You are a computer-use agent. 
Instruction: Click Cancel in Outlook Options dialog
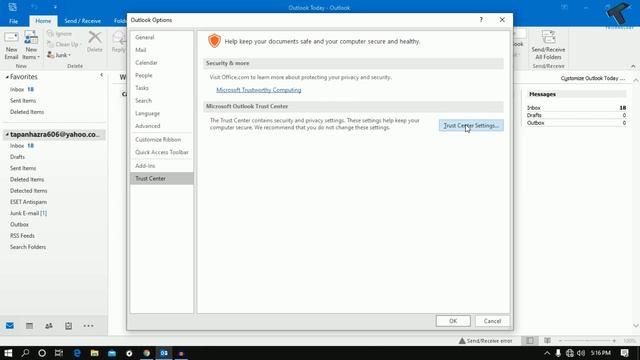pos(492,321)
